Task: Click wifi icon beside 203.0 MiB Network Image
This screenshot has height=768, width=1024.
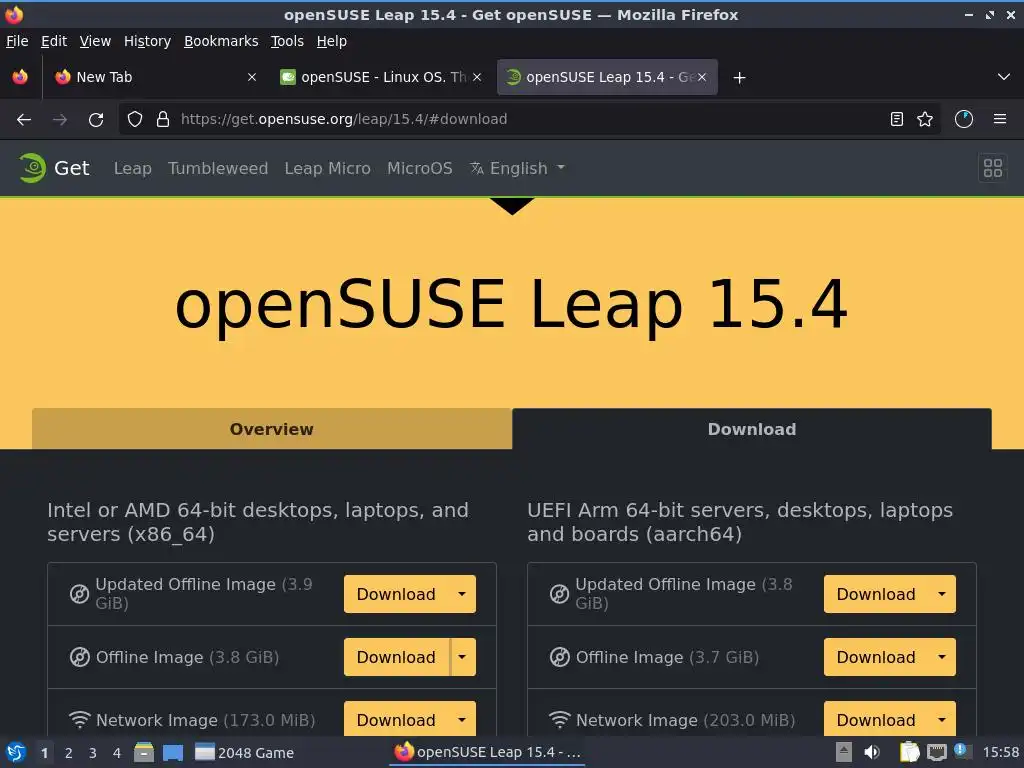Action: 560,720
